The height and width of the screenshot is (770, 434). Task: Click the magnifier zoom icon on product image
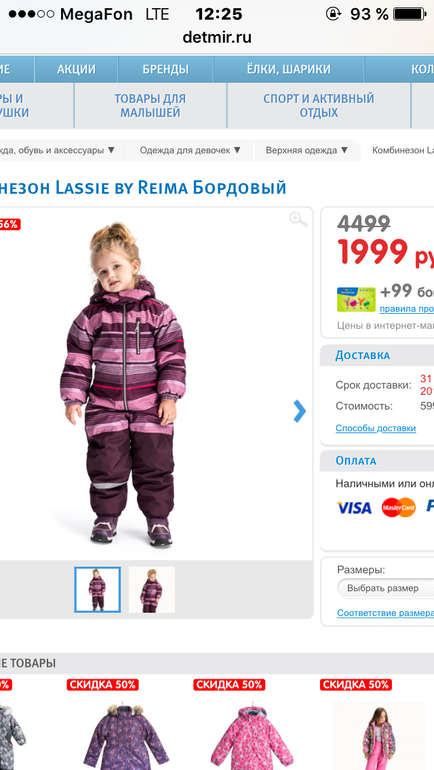point(298,220)
